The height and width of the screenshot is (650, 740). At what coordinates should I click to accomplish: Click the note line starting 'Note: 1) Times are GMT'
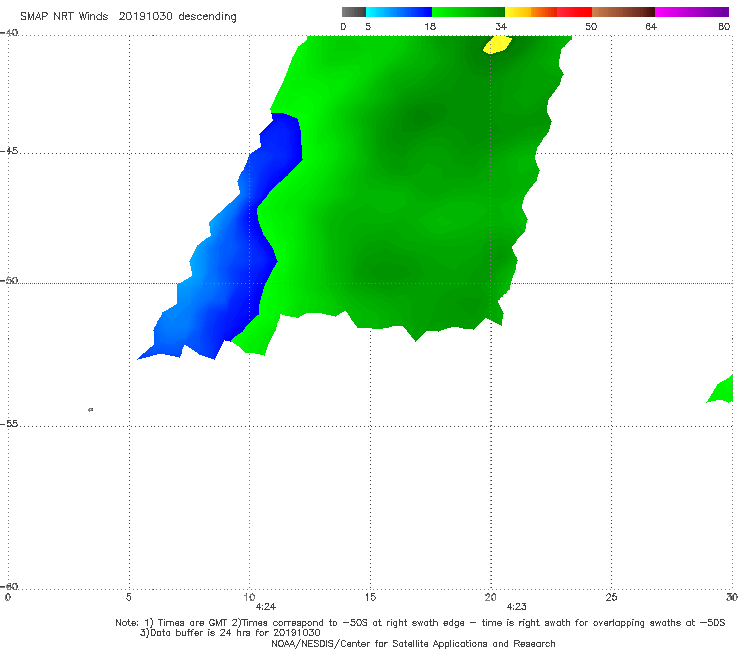pyautogui.click(x=420, y=623)
